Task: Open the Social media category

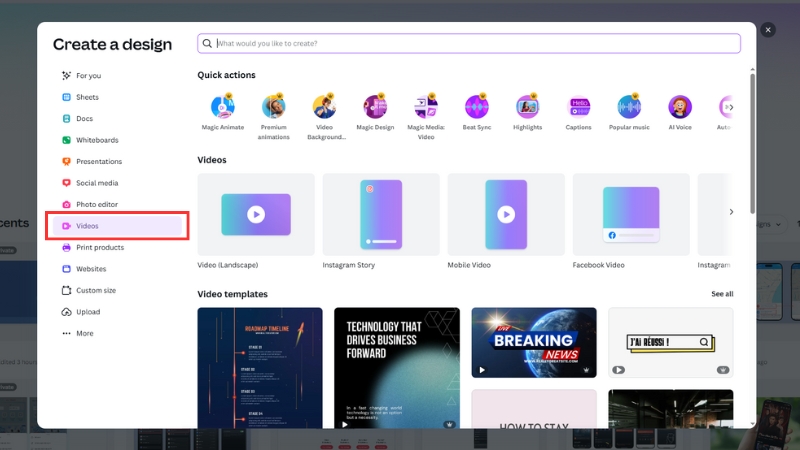Action: 96,183
